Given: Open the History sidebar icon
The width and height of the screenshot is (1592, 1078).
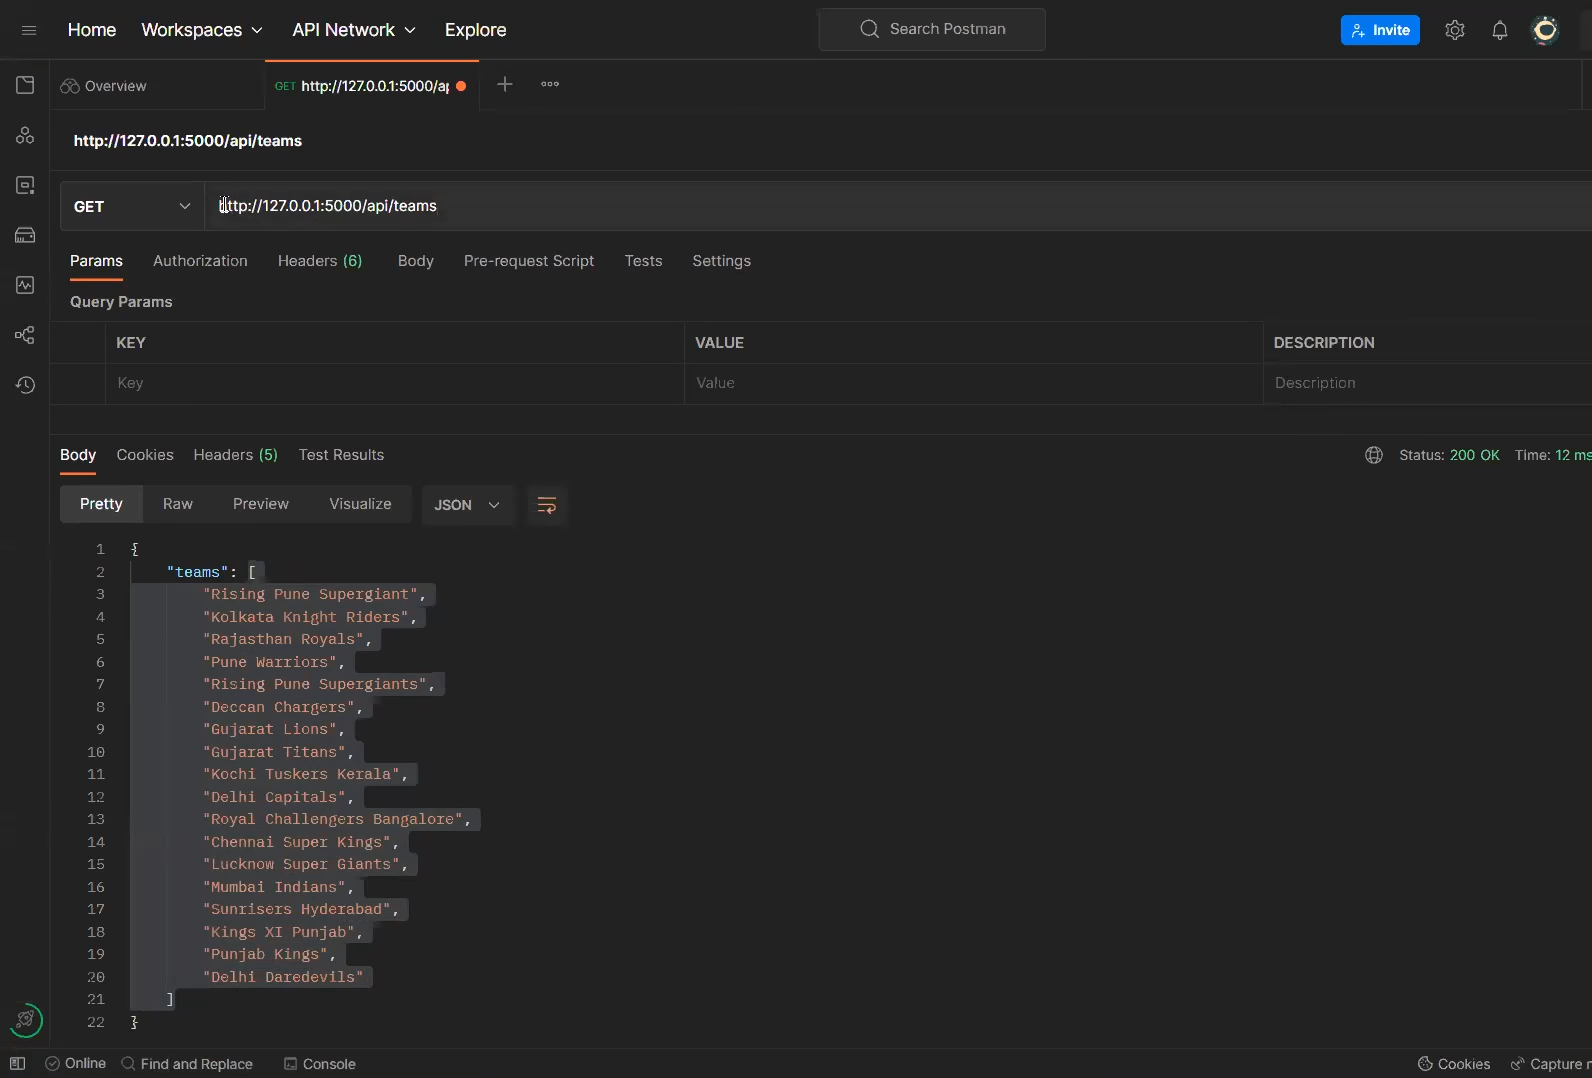Looking at the screenshot, I should pos(25,385).
